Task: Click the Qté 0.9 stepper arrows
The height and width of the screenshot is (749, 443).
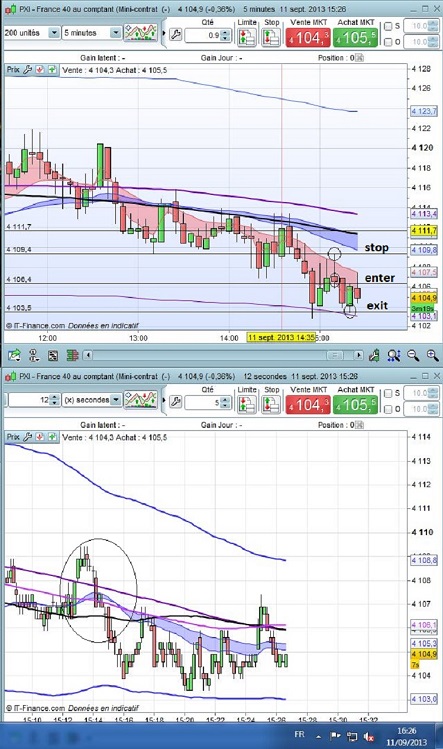Action: click(226, 35)
